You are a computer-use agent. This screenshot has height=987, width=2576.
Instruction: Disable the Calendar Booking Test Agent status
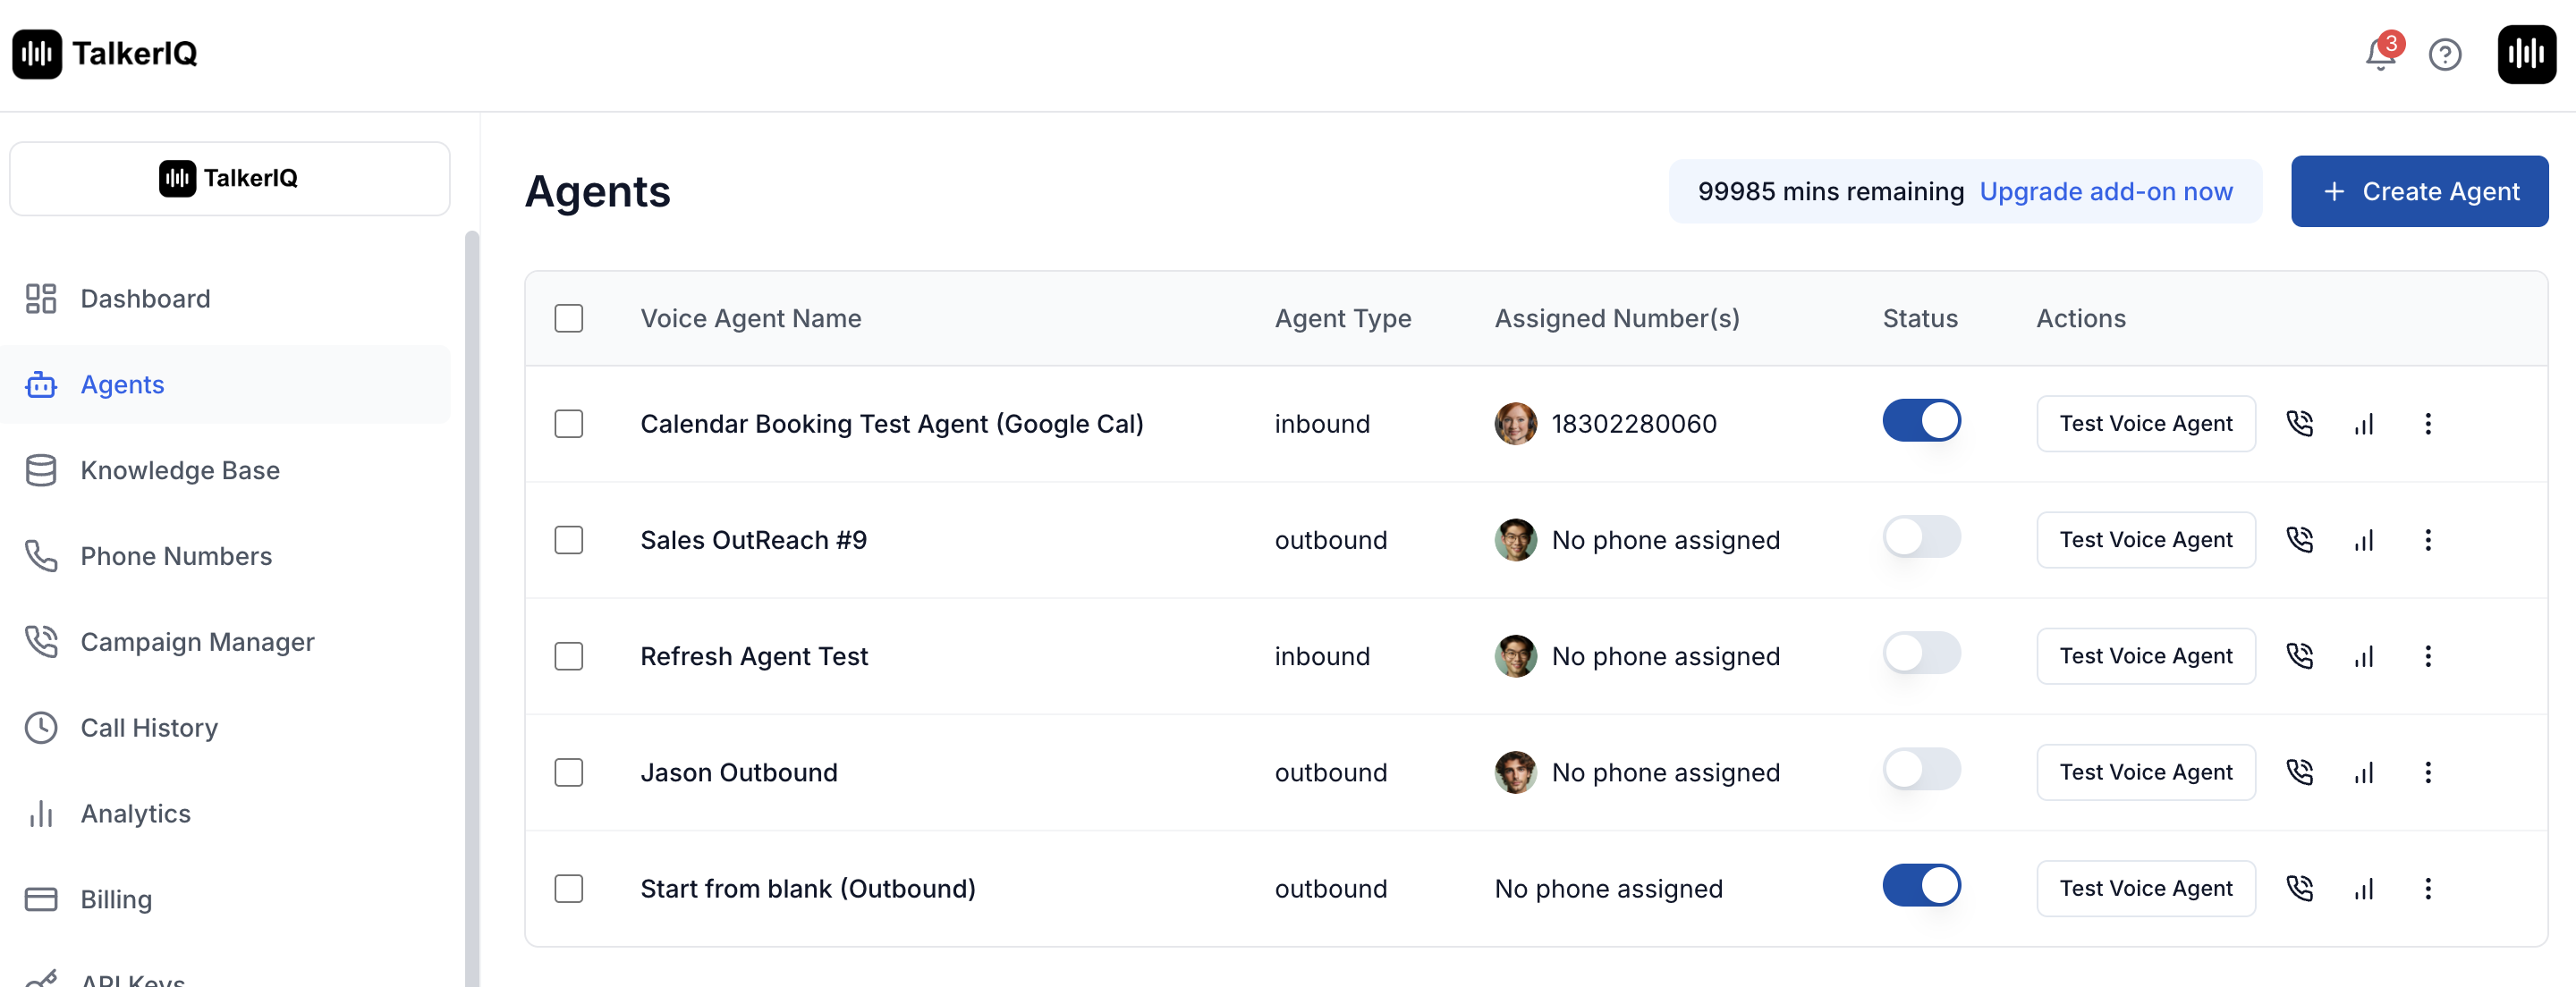pos(1921,421)
